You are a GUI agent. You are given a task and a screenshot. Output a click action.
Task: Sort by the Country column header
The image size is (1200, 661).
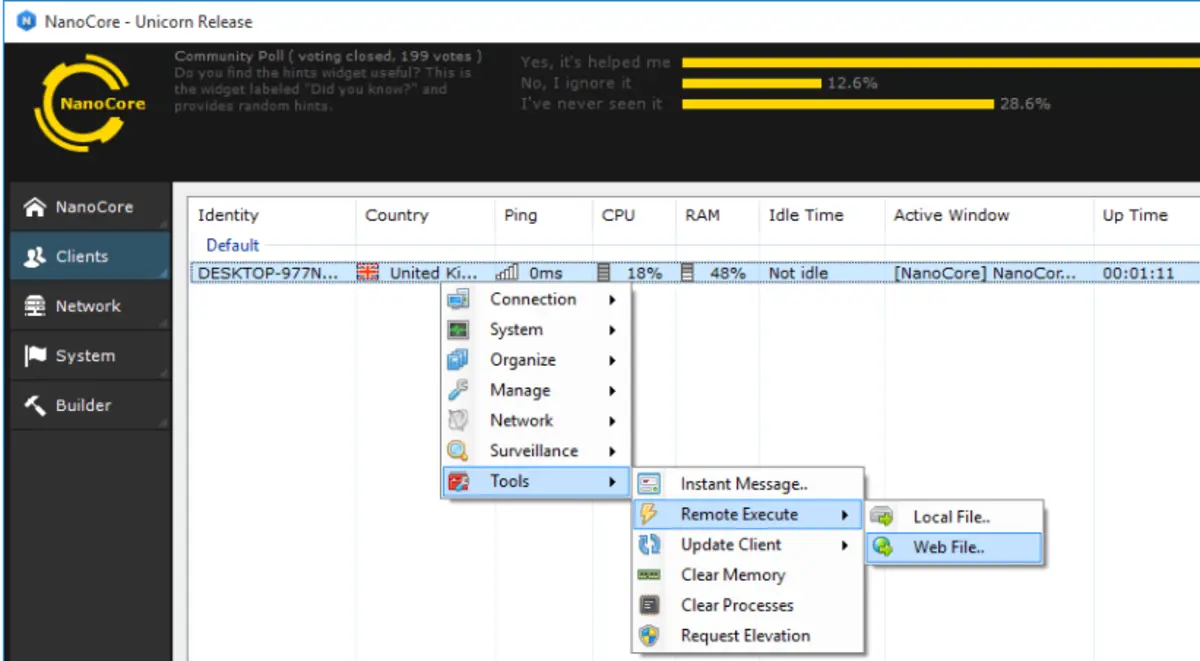tap(425, 215)
